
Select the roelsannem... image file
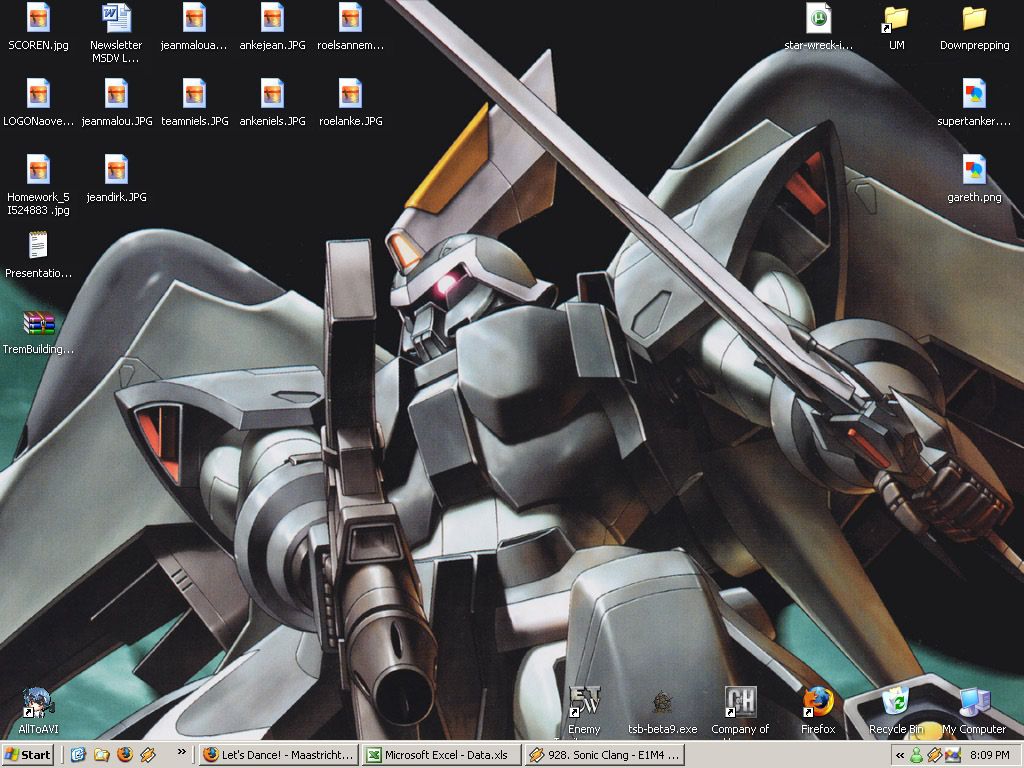(350, 26)
